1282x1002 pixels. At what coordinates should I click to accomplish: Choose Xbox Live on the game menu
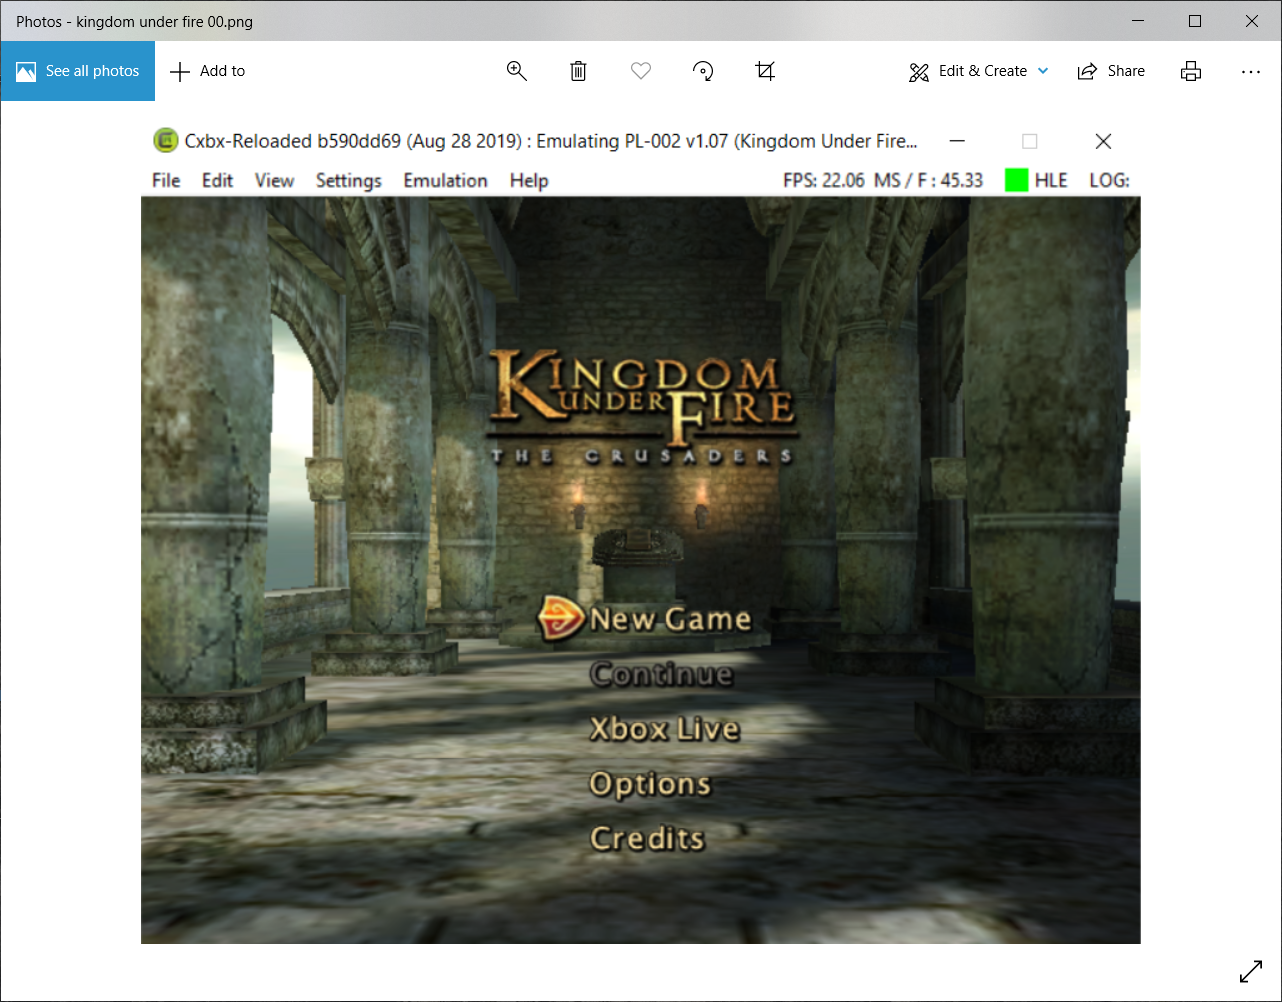pos(664,729)
